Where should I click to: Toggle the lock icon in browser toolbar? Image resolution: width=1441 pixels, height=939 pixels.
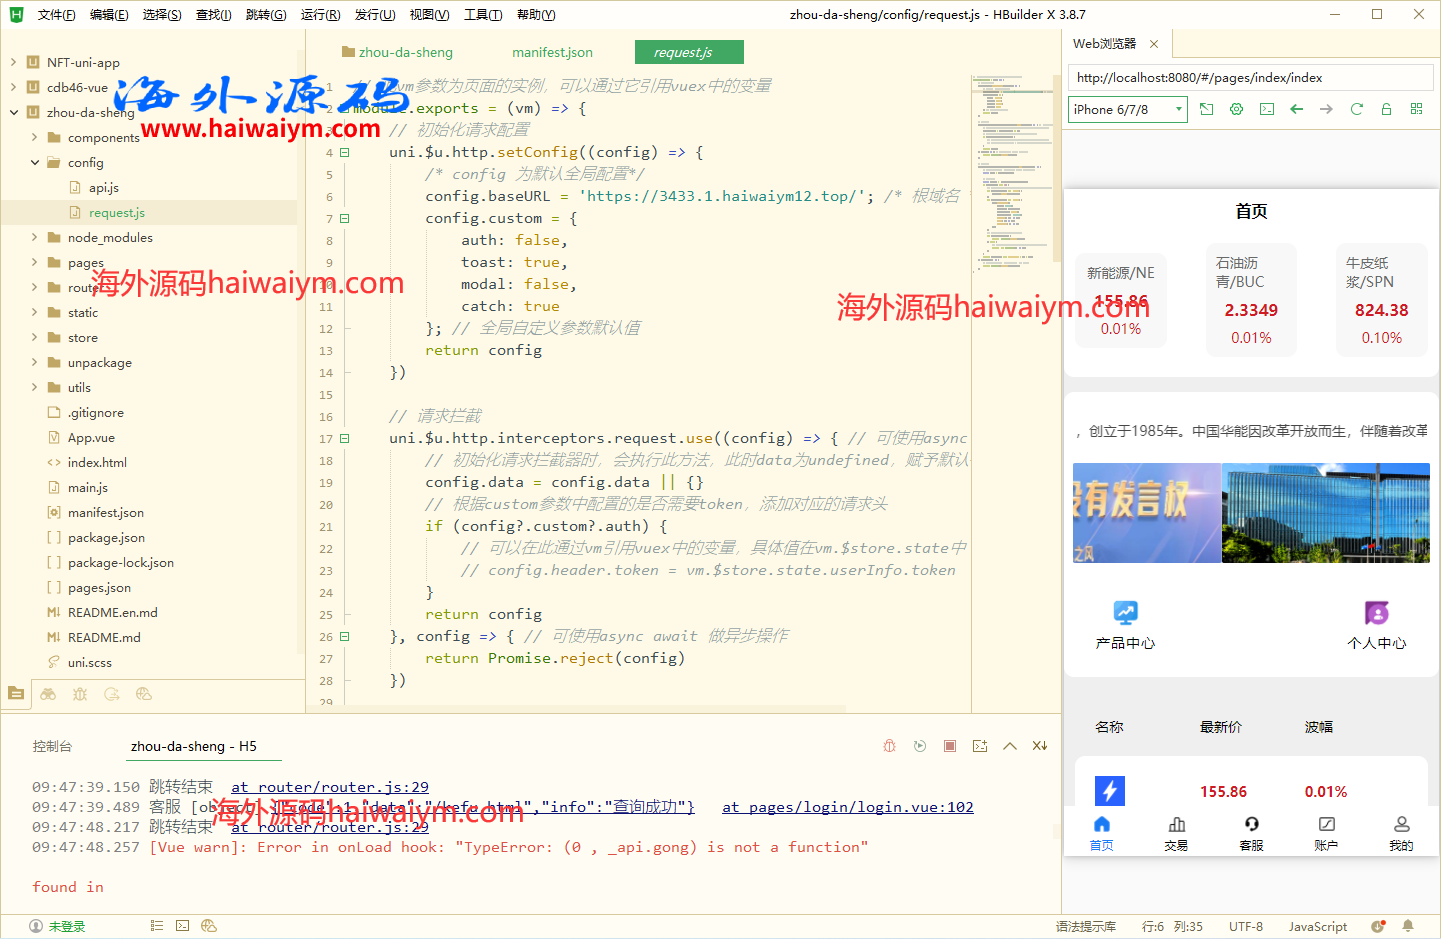1386,109
